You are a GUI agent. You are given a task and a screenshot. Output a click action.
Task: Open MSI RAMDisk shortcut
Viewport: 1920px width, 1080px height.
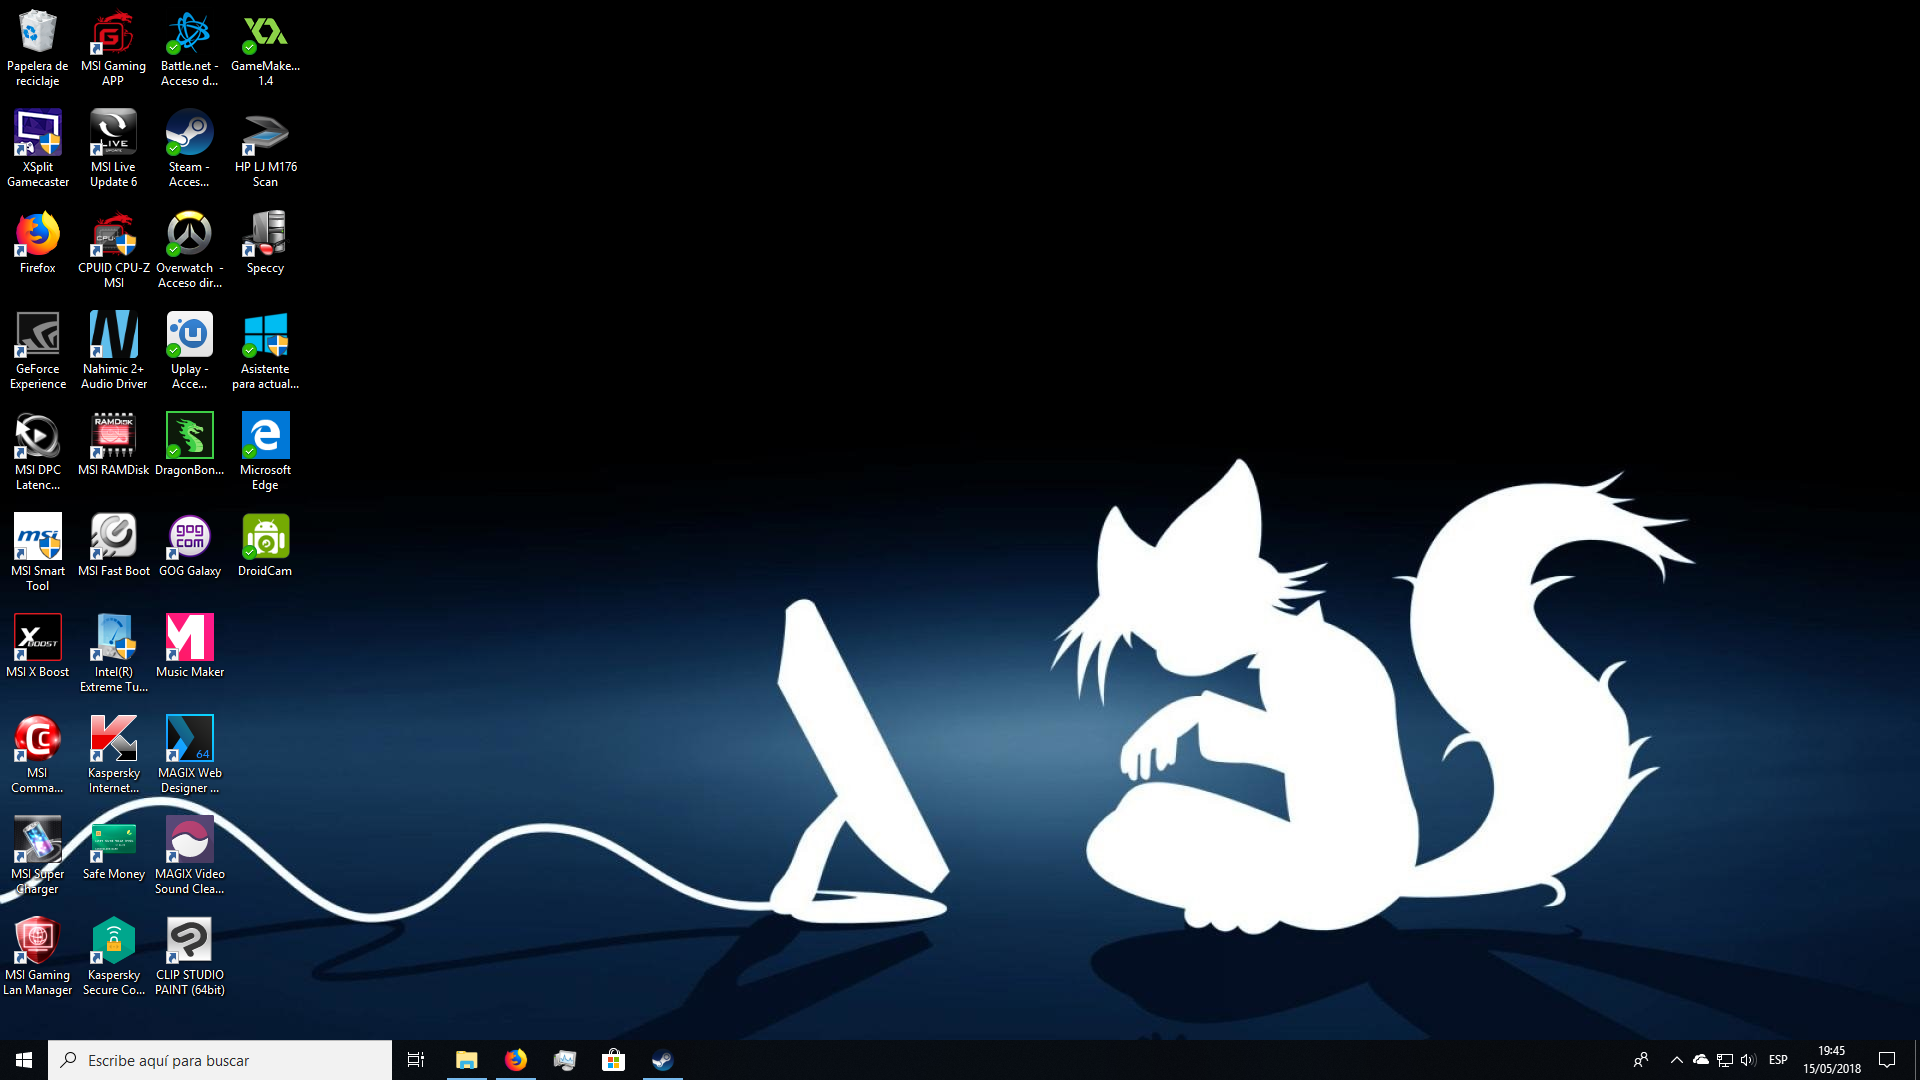point(113,445)
